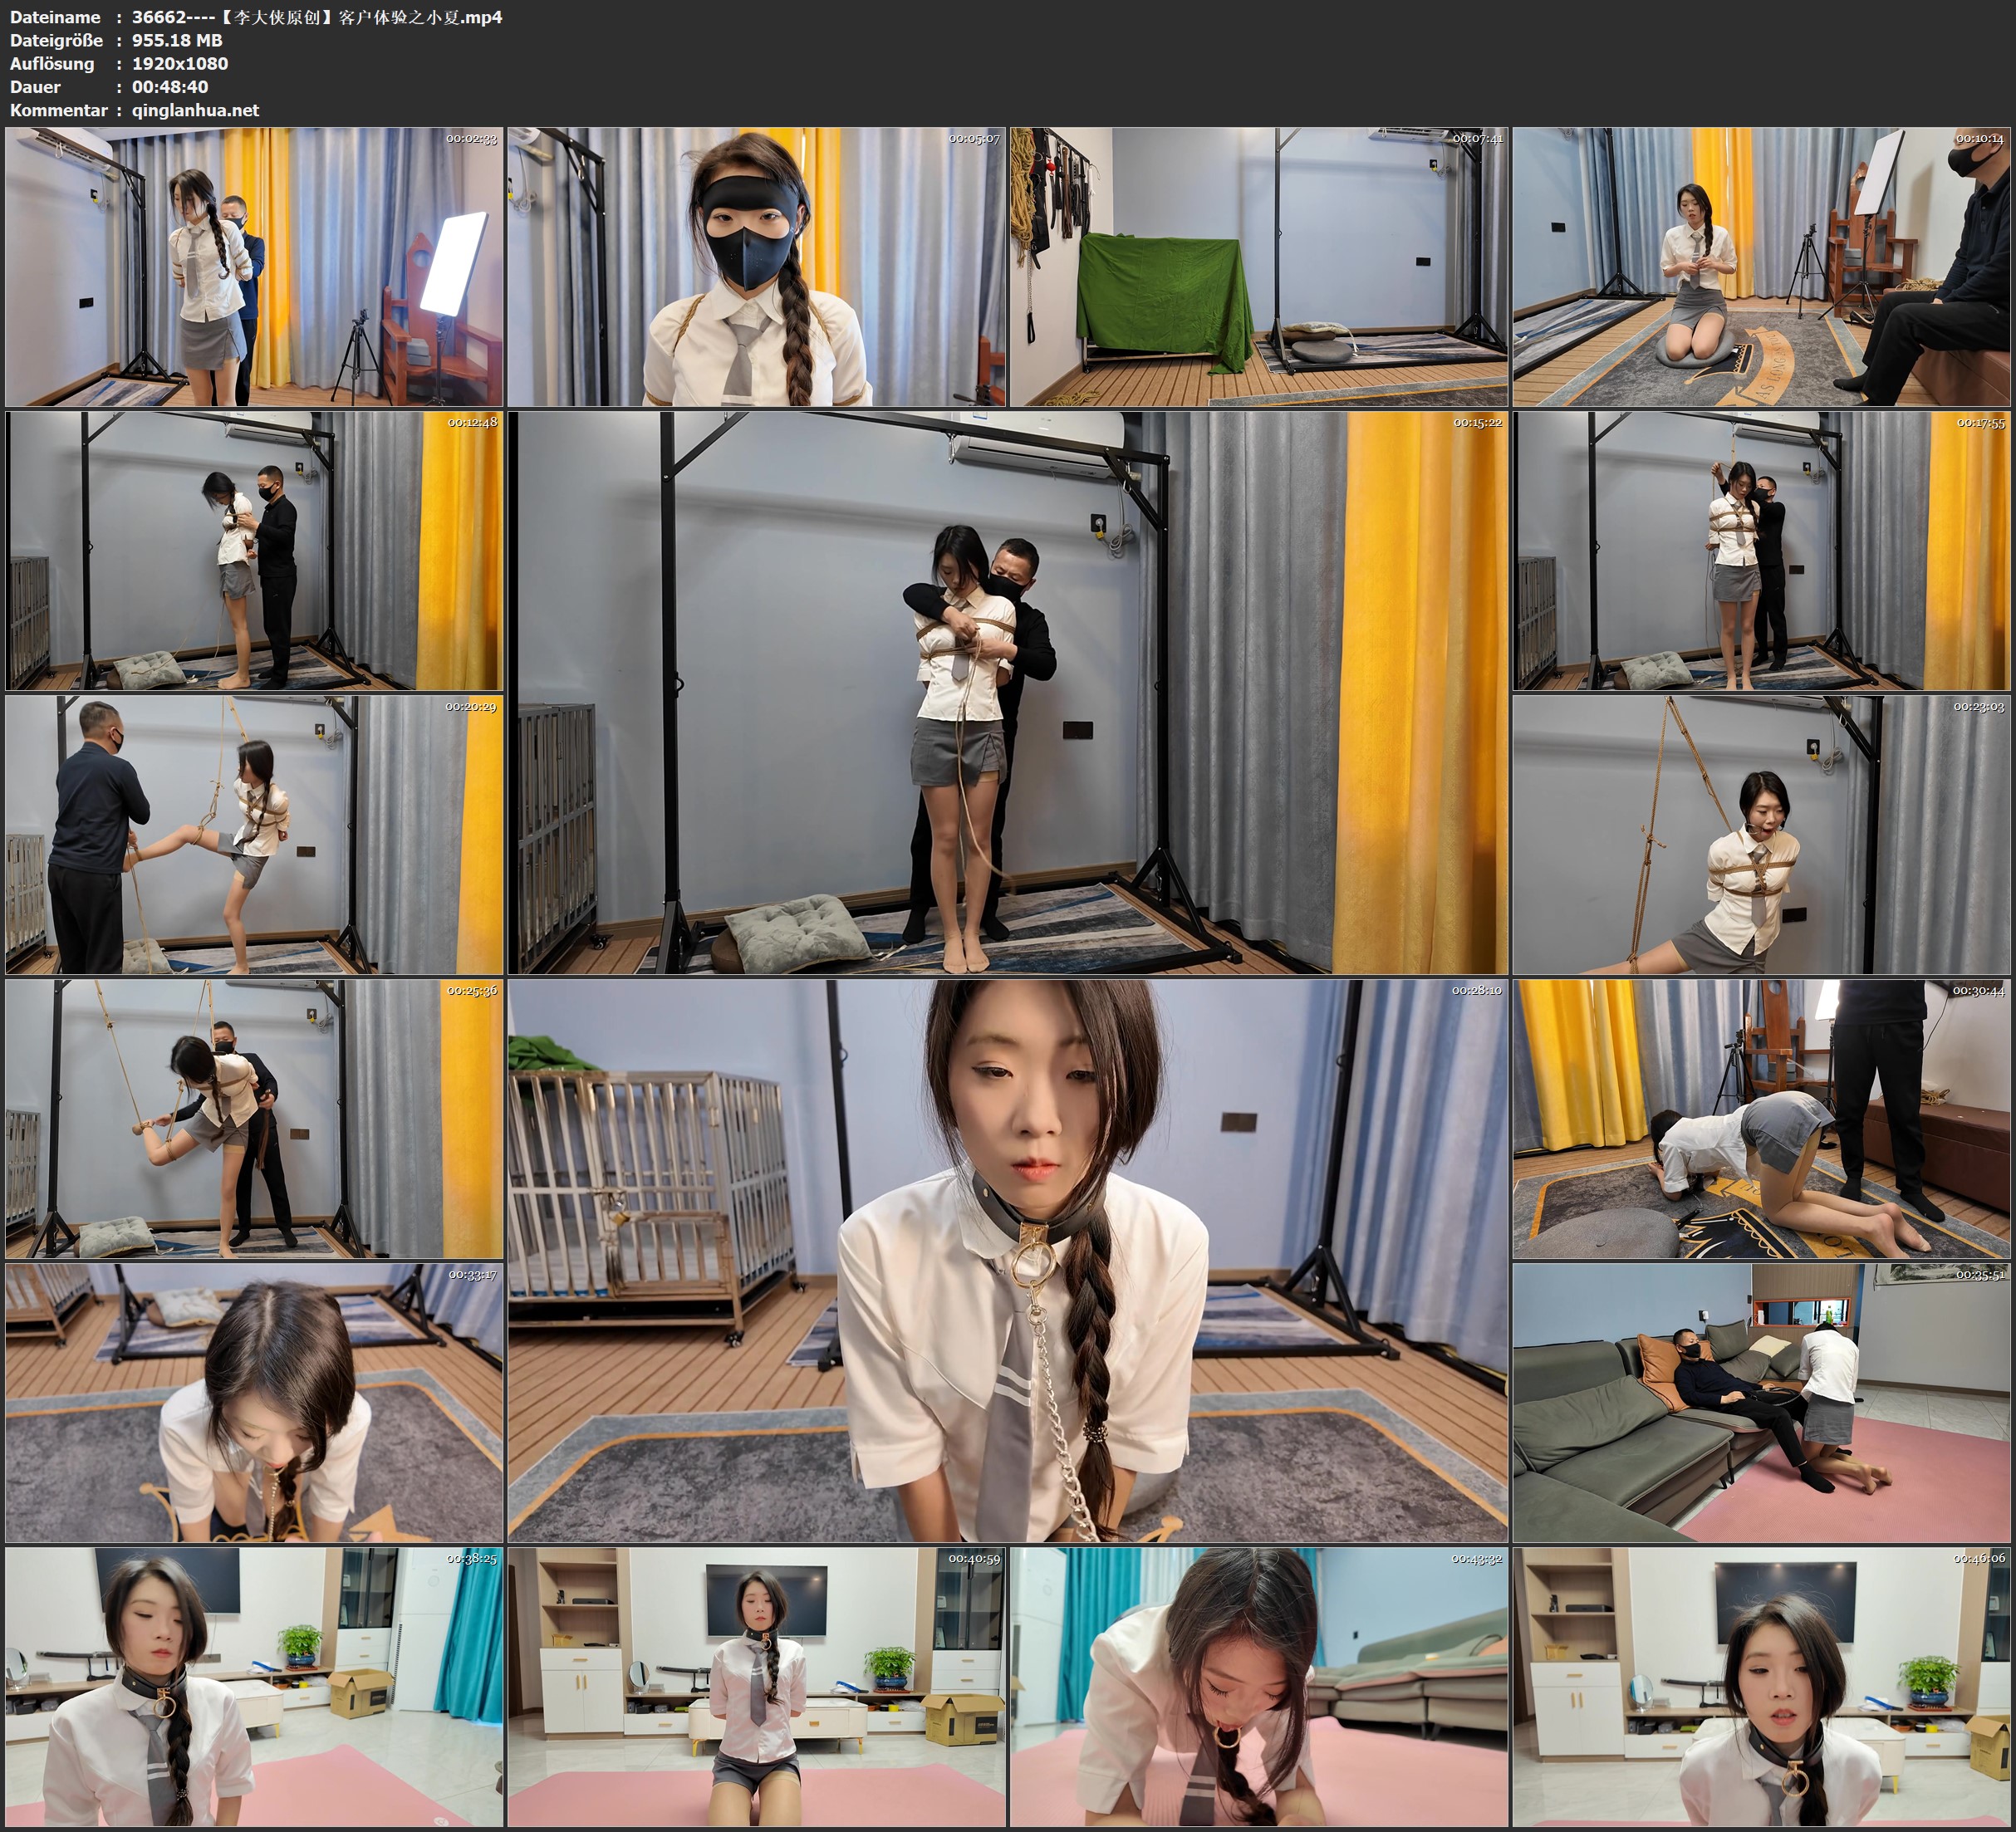This screenshot has height=1832, width=2016.
Task: Open the large center frame at 00:15:22
Action: point(1008,692)
